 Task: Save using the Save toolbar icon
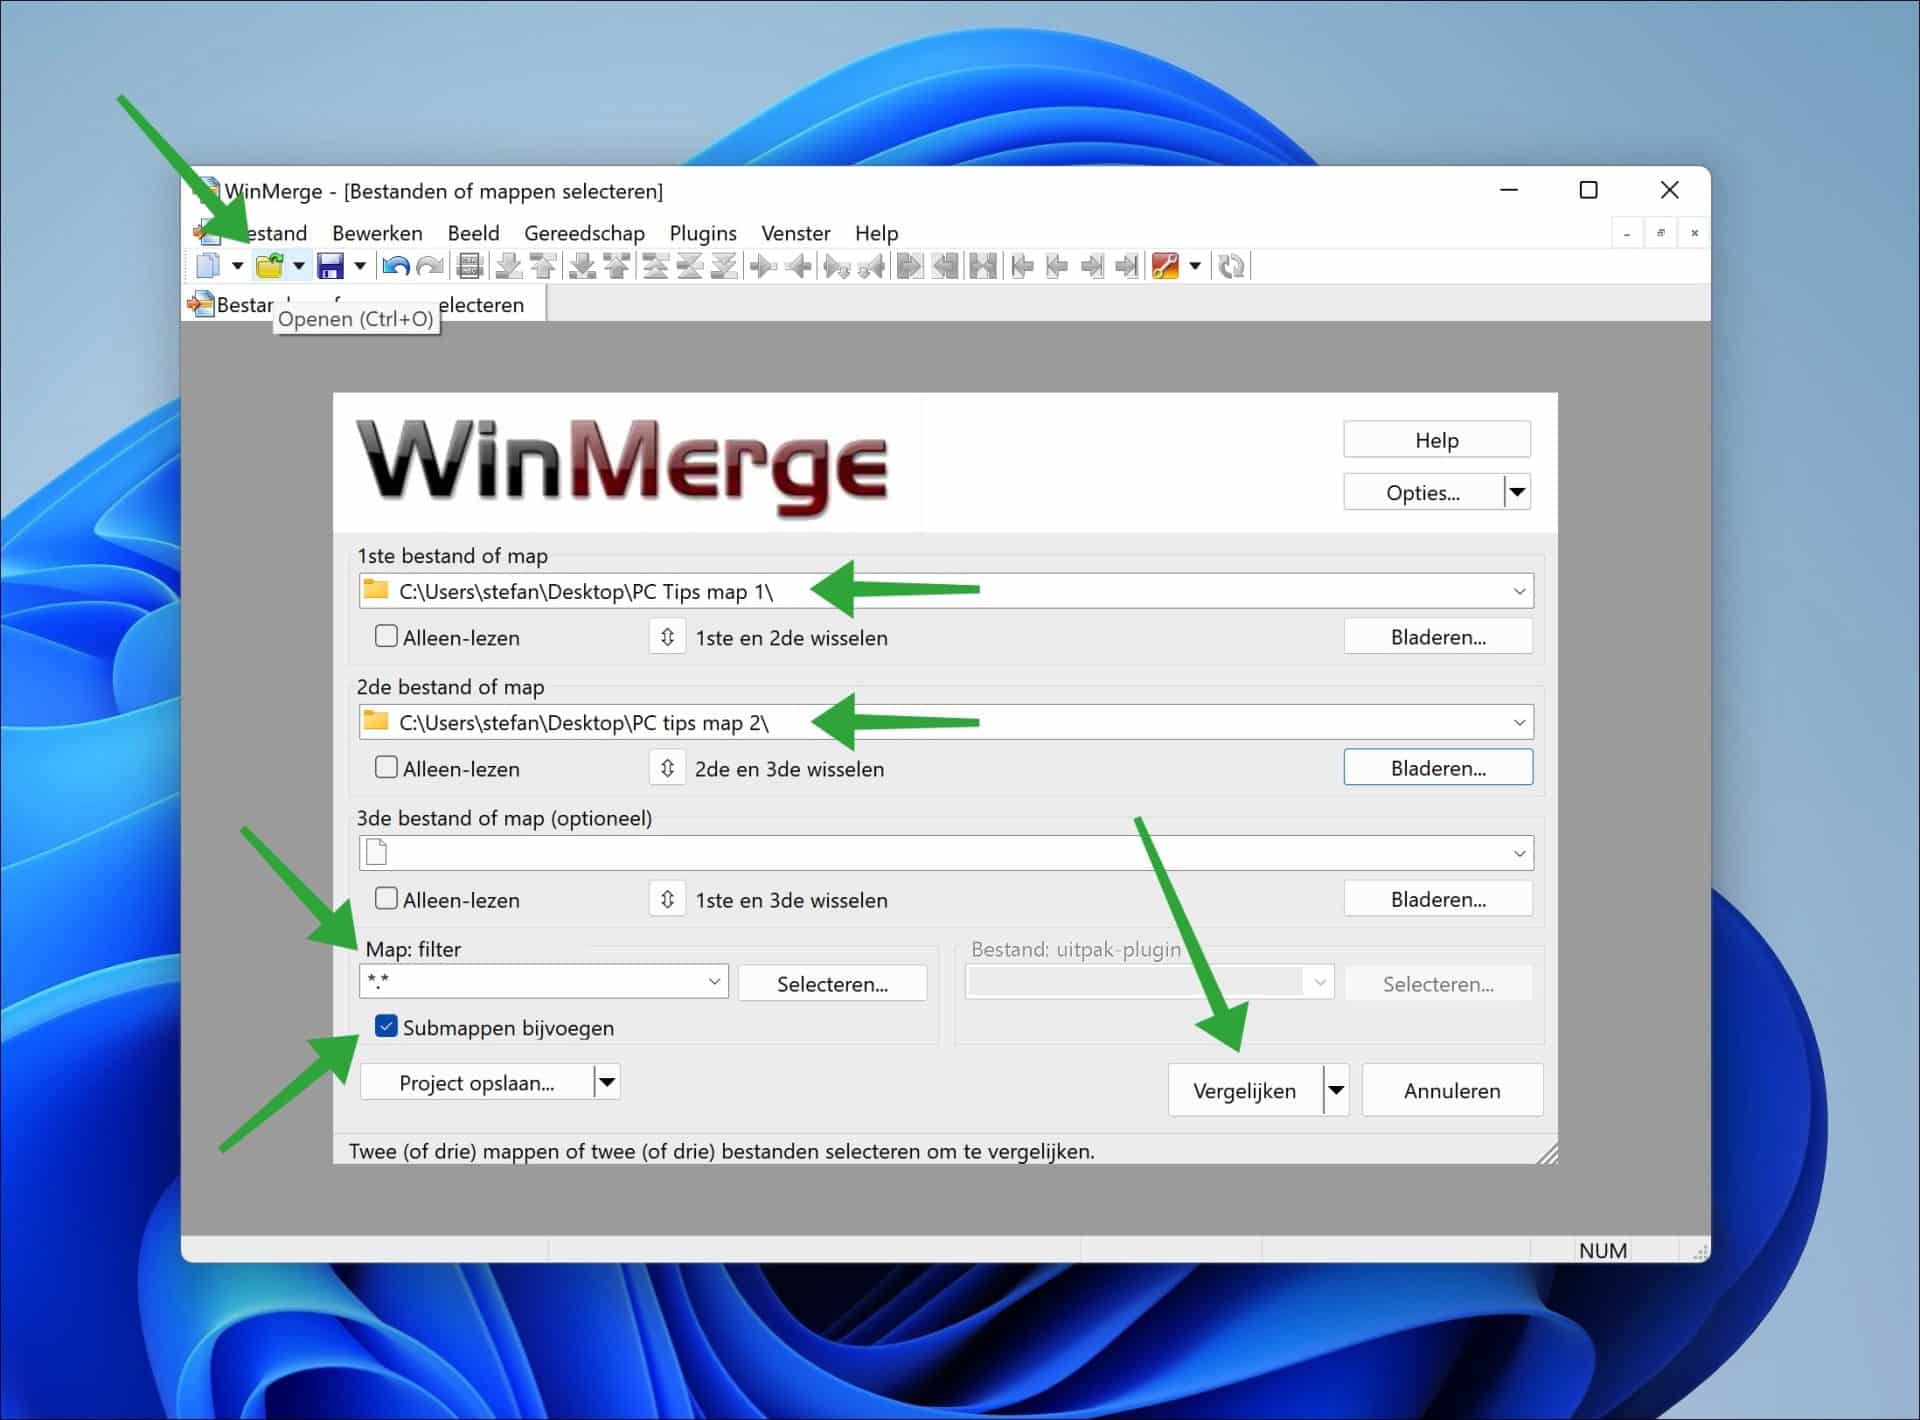[331, 265]
